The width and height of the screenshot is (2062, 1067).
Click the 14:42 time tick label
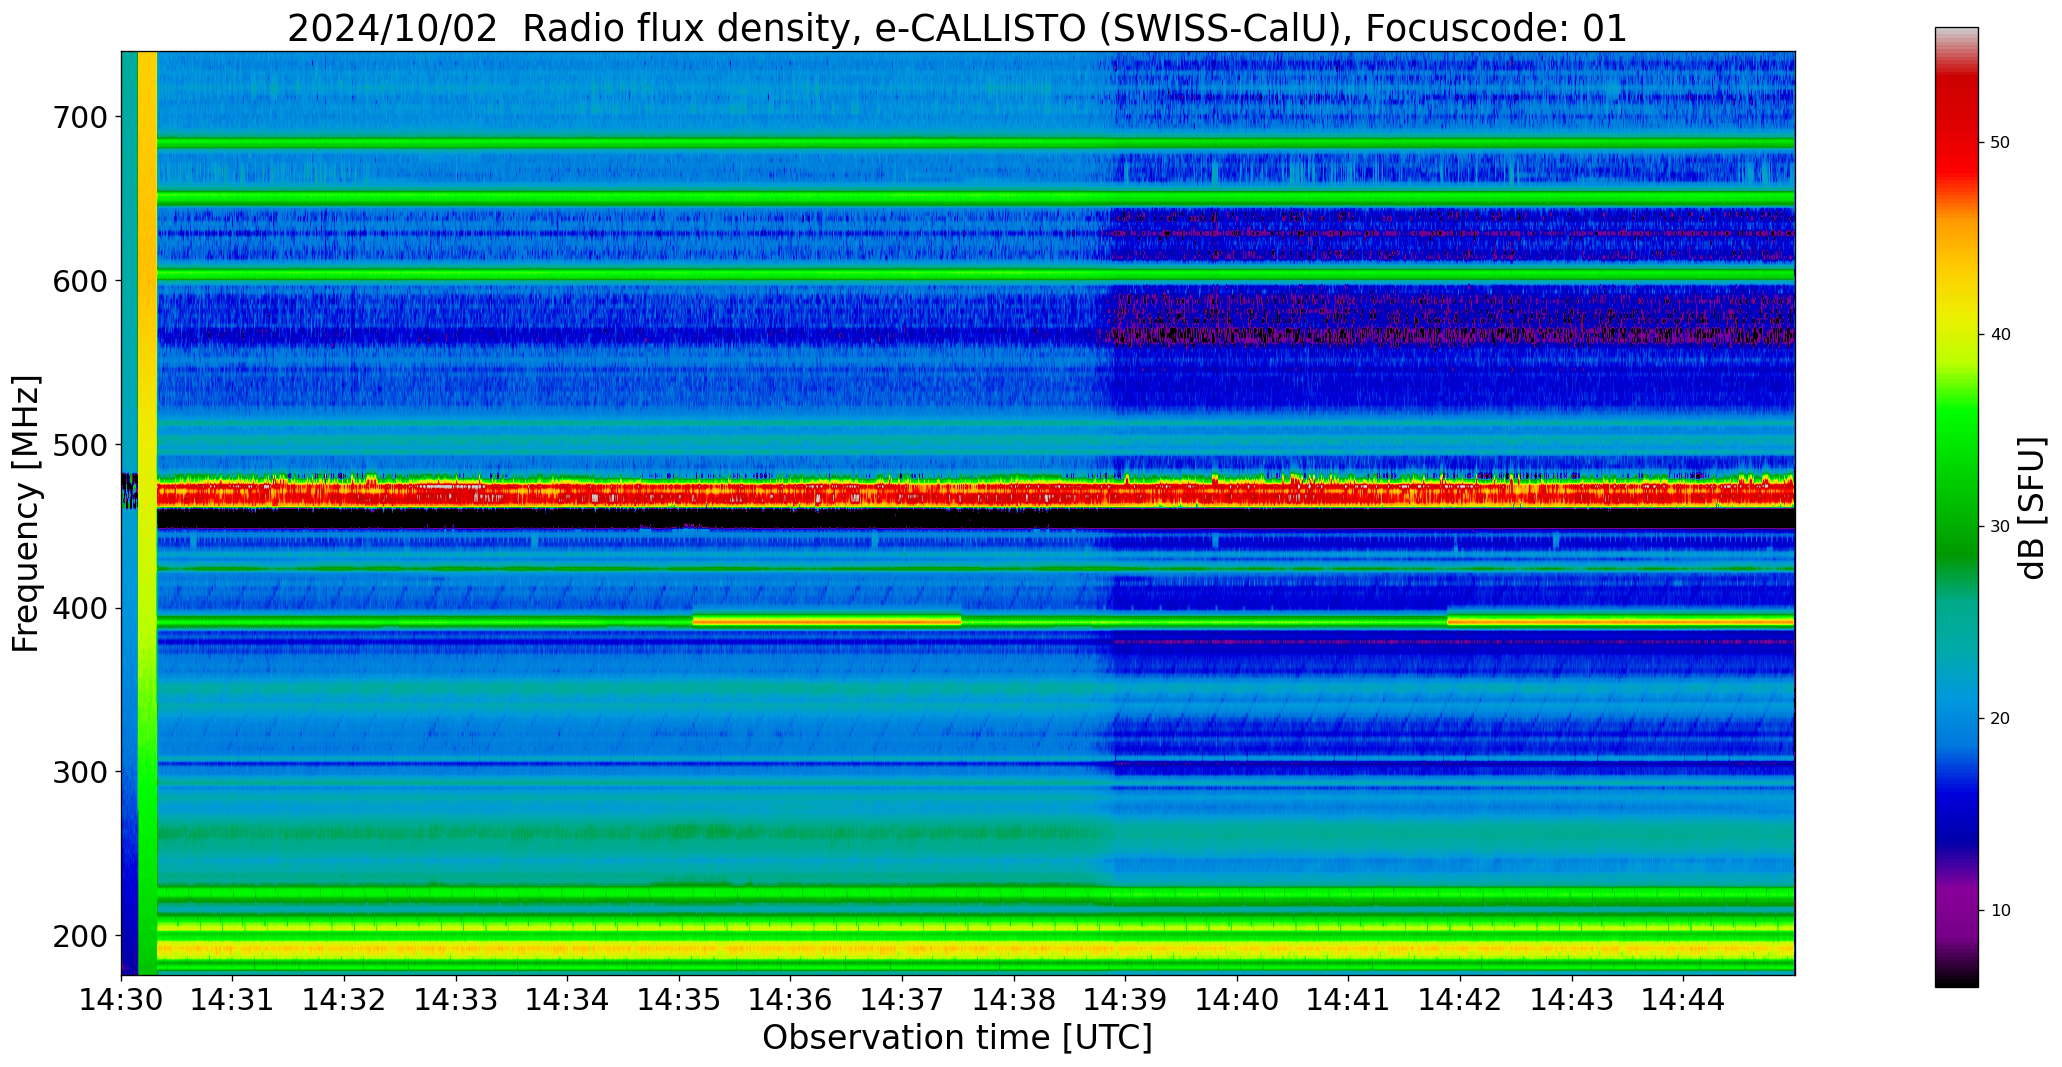point(1460,999)
